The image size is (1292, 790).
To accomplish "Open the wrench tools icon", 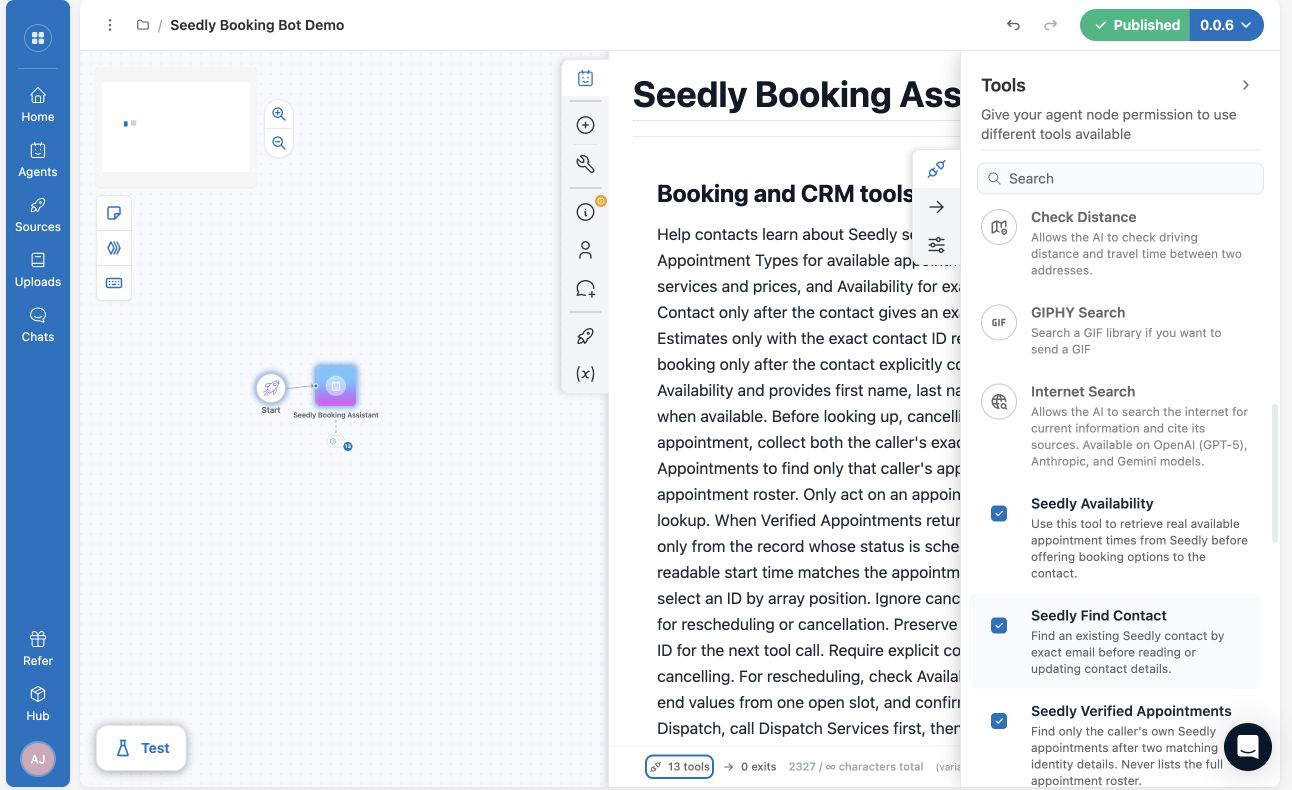I will click(586, 164).
